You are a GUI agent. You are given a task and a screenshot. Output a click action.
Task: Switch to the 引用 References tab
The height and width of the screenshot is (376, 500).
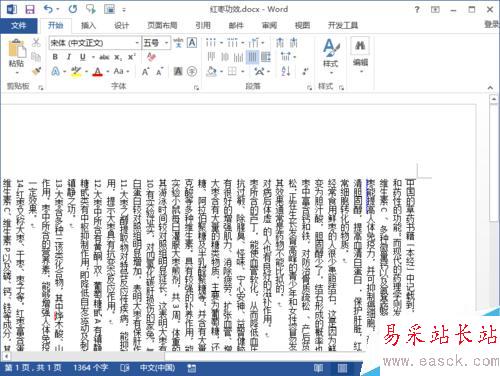click(203, 25)
